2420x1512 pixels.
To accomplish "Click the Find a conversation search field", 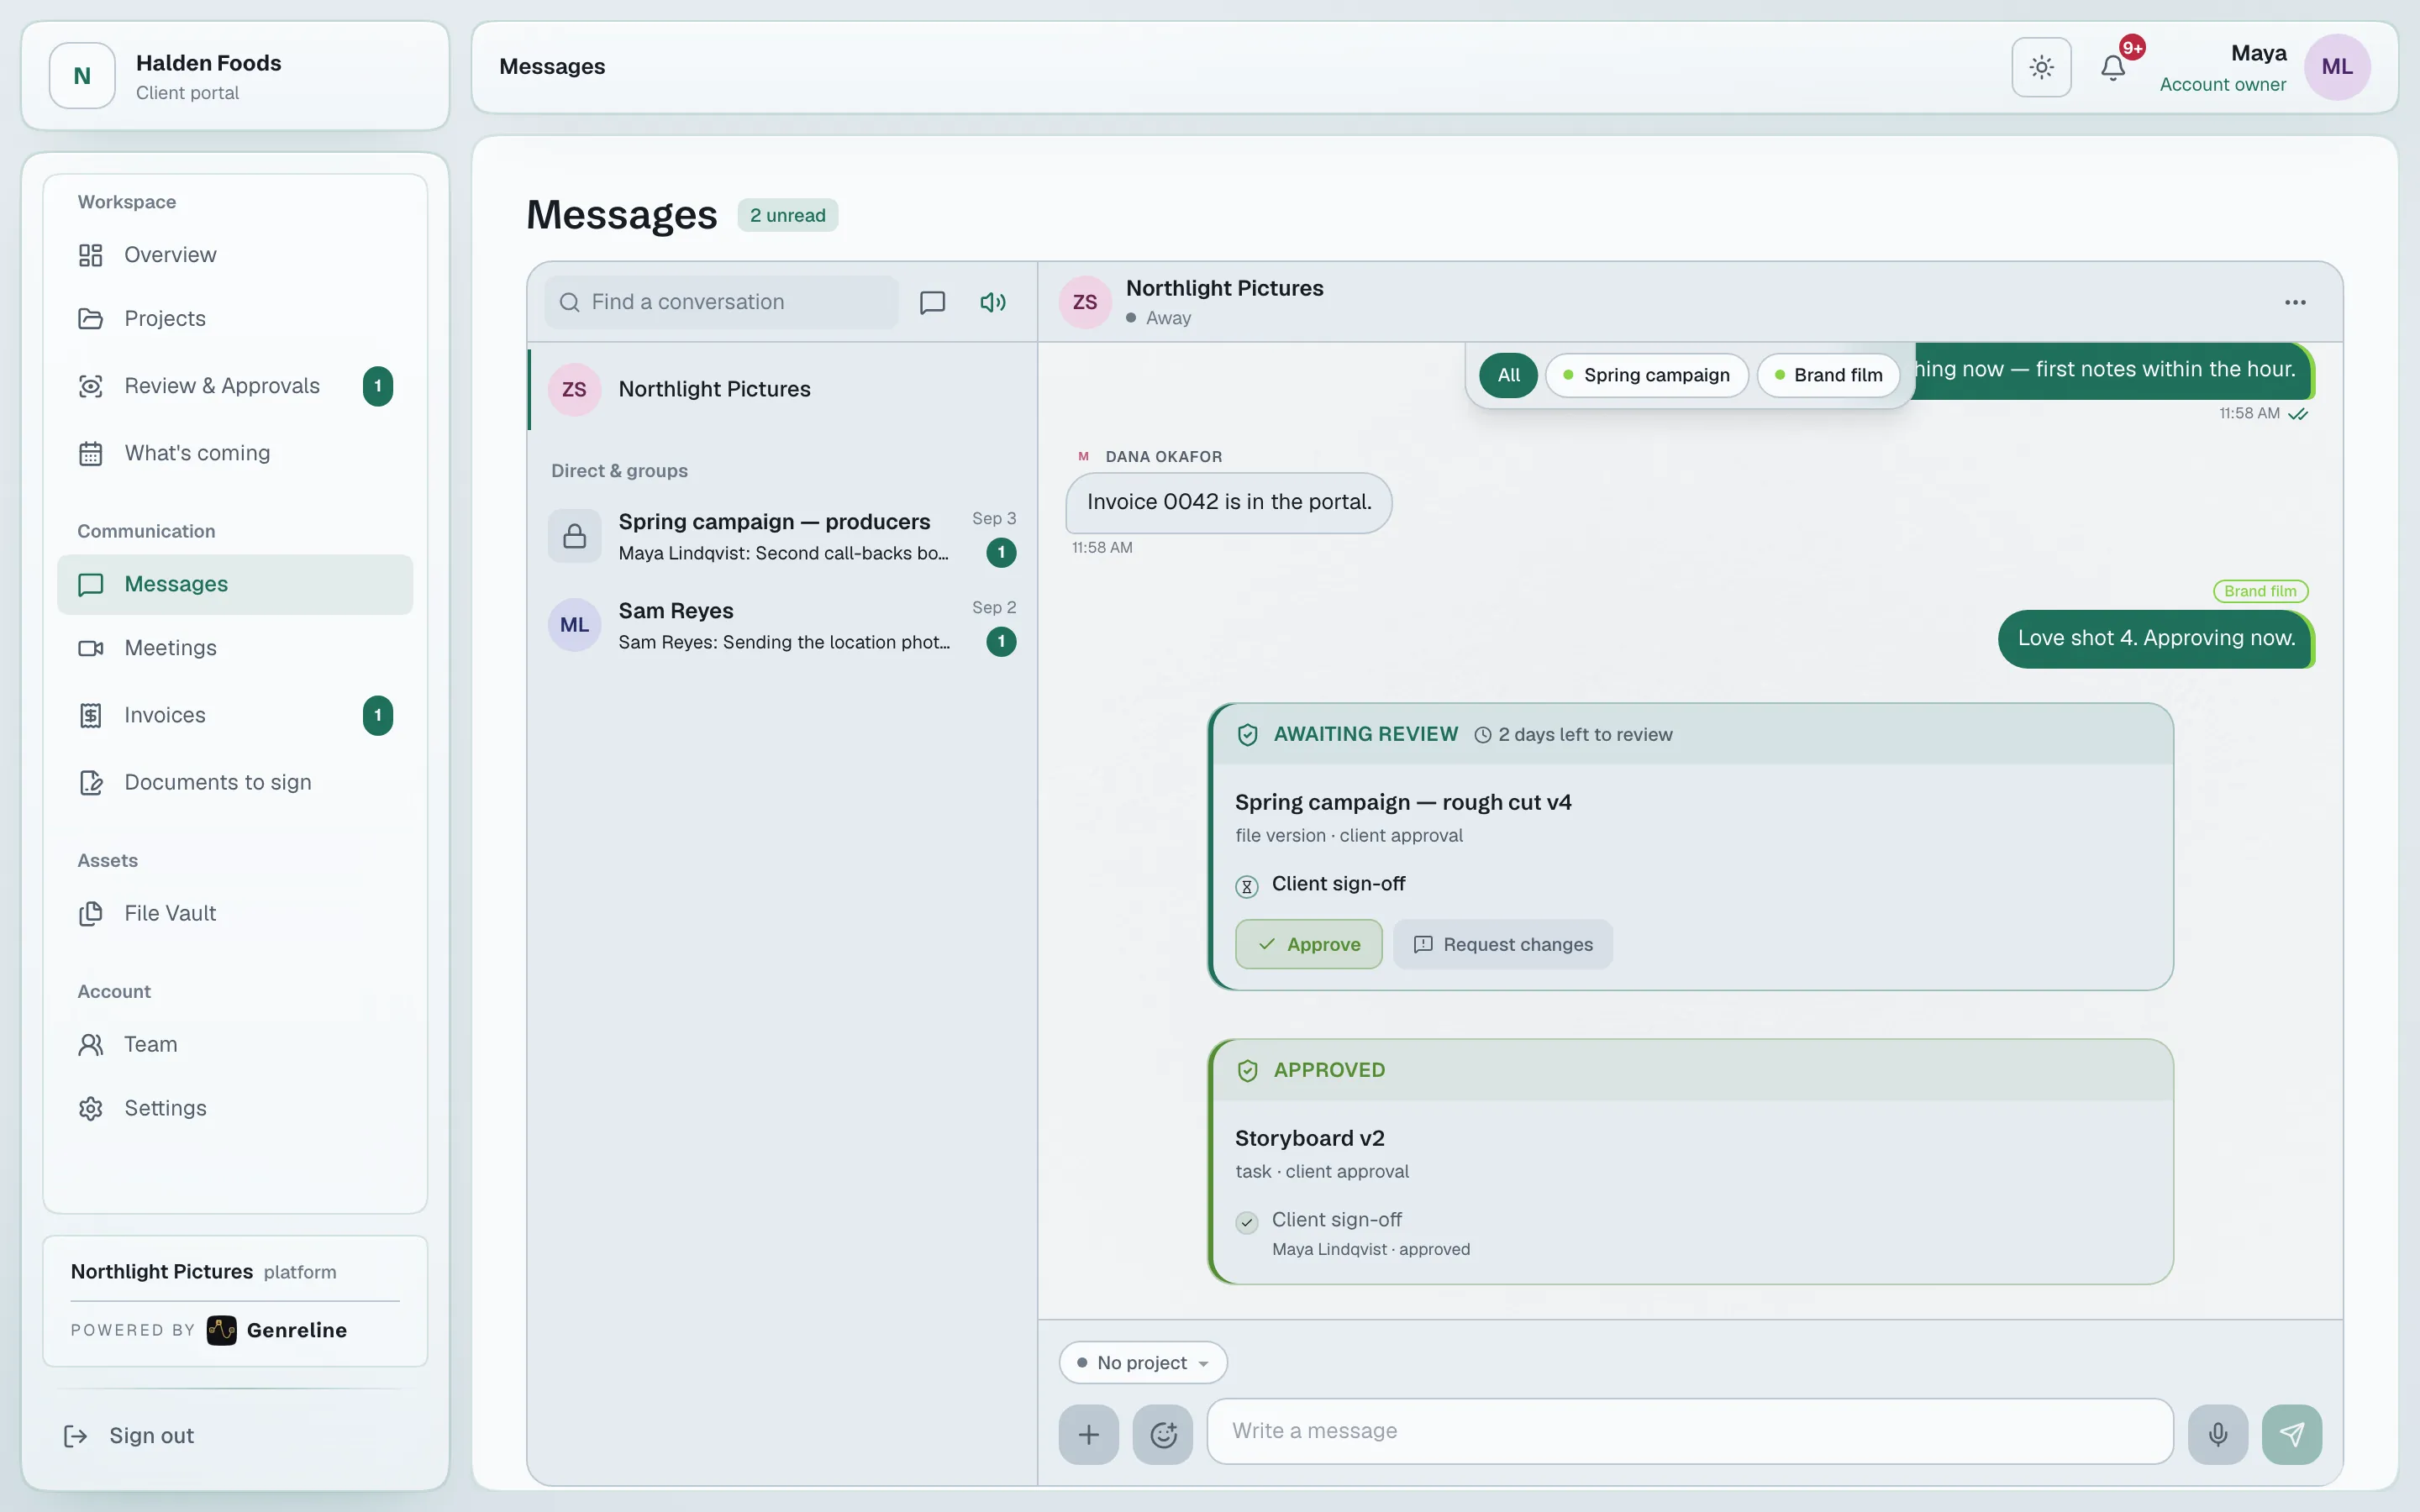I will coord(721,302).
